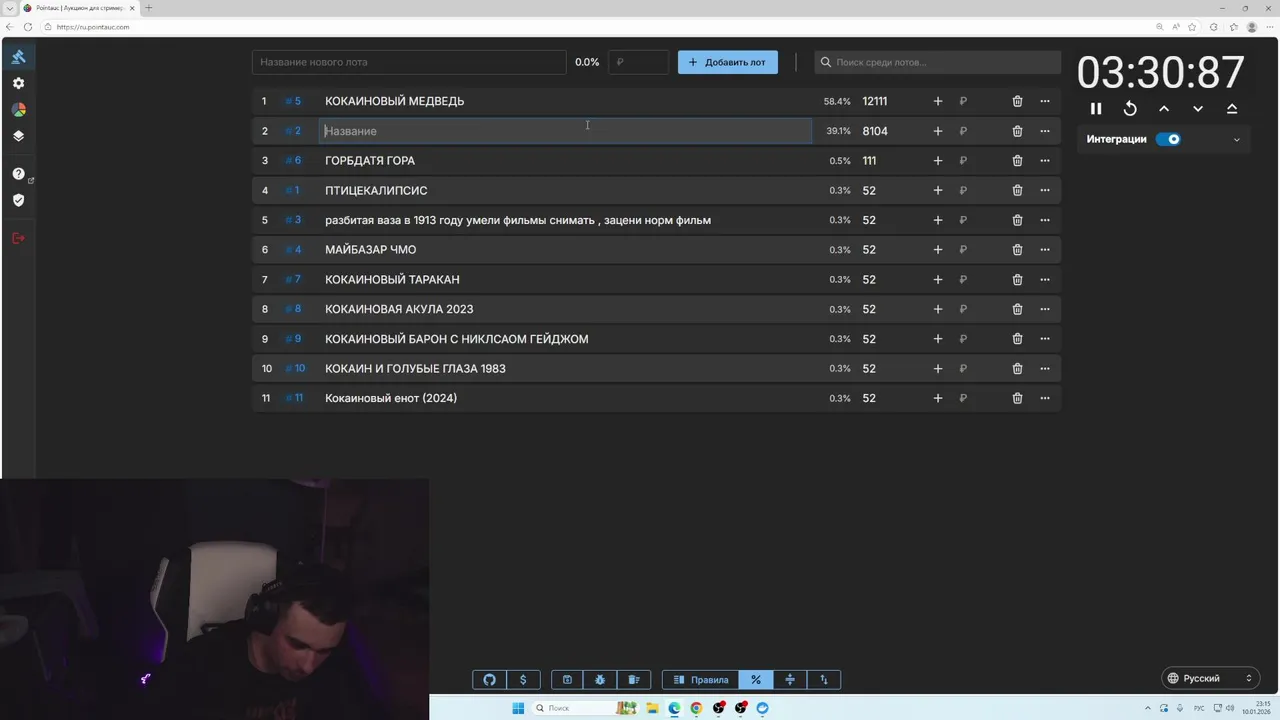Image resolution: width=1280 pixels, height=720 pixels.
Task: Click the 12111 amount value
Action: click(x=875, y=101)
